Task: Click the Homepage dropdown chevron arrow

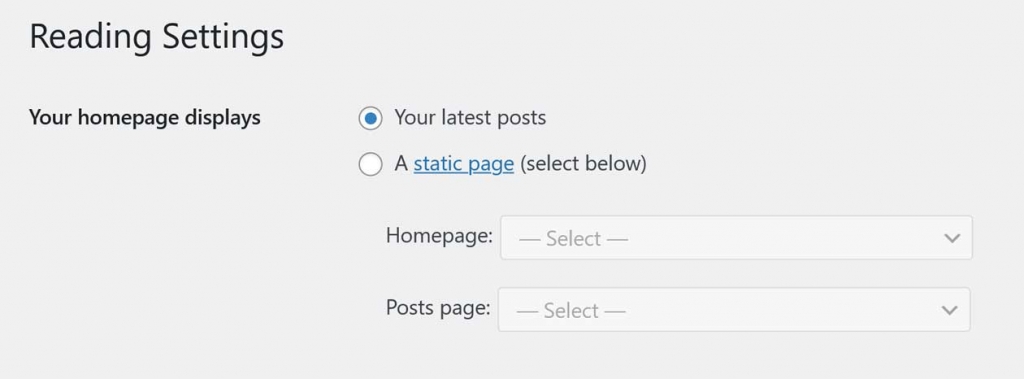Action: click(x=952, y=239)
